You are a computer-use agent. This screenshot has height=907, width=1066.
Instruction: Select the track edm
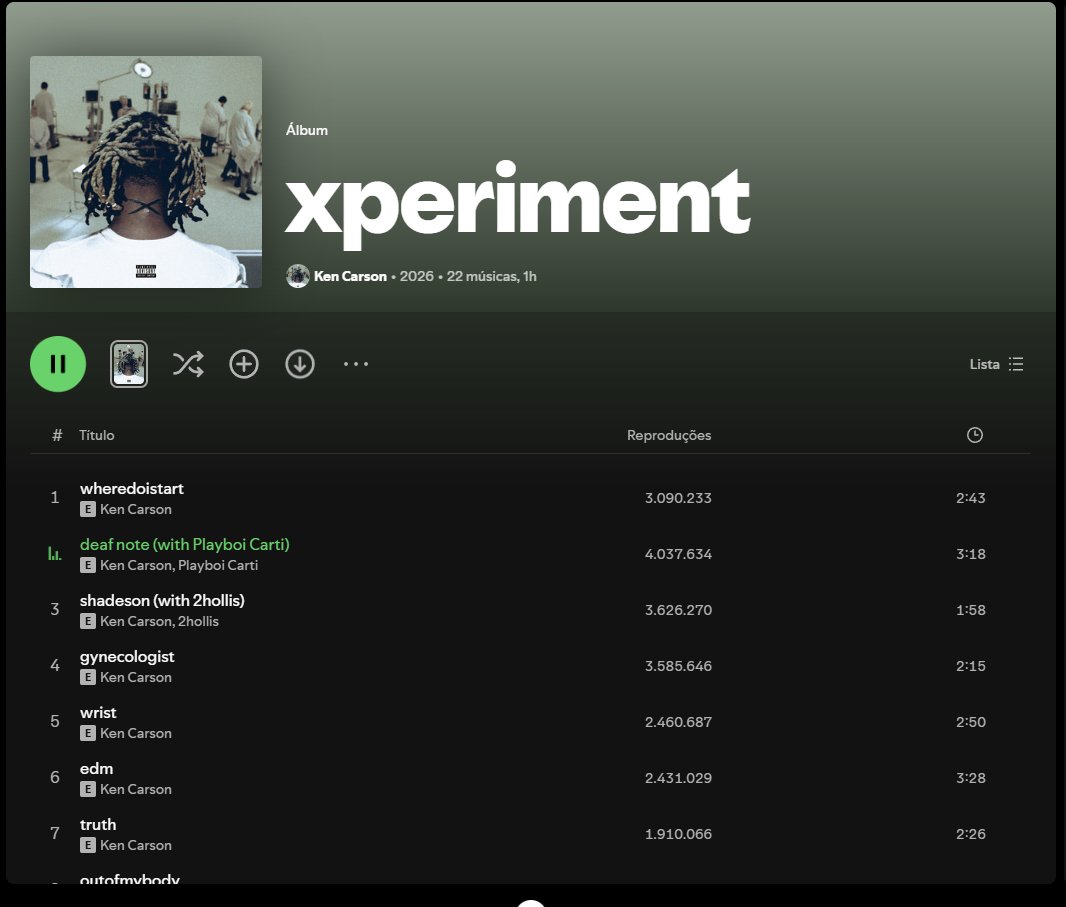coord(97,768)
